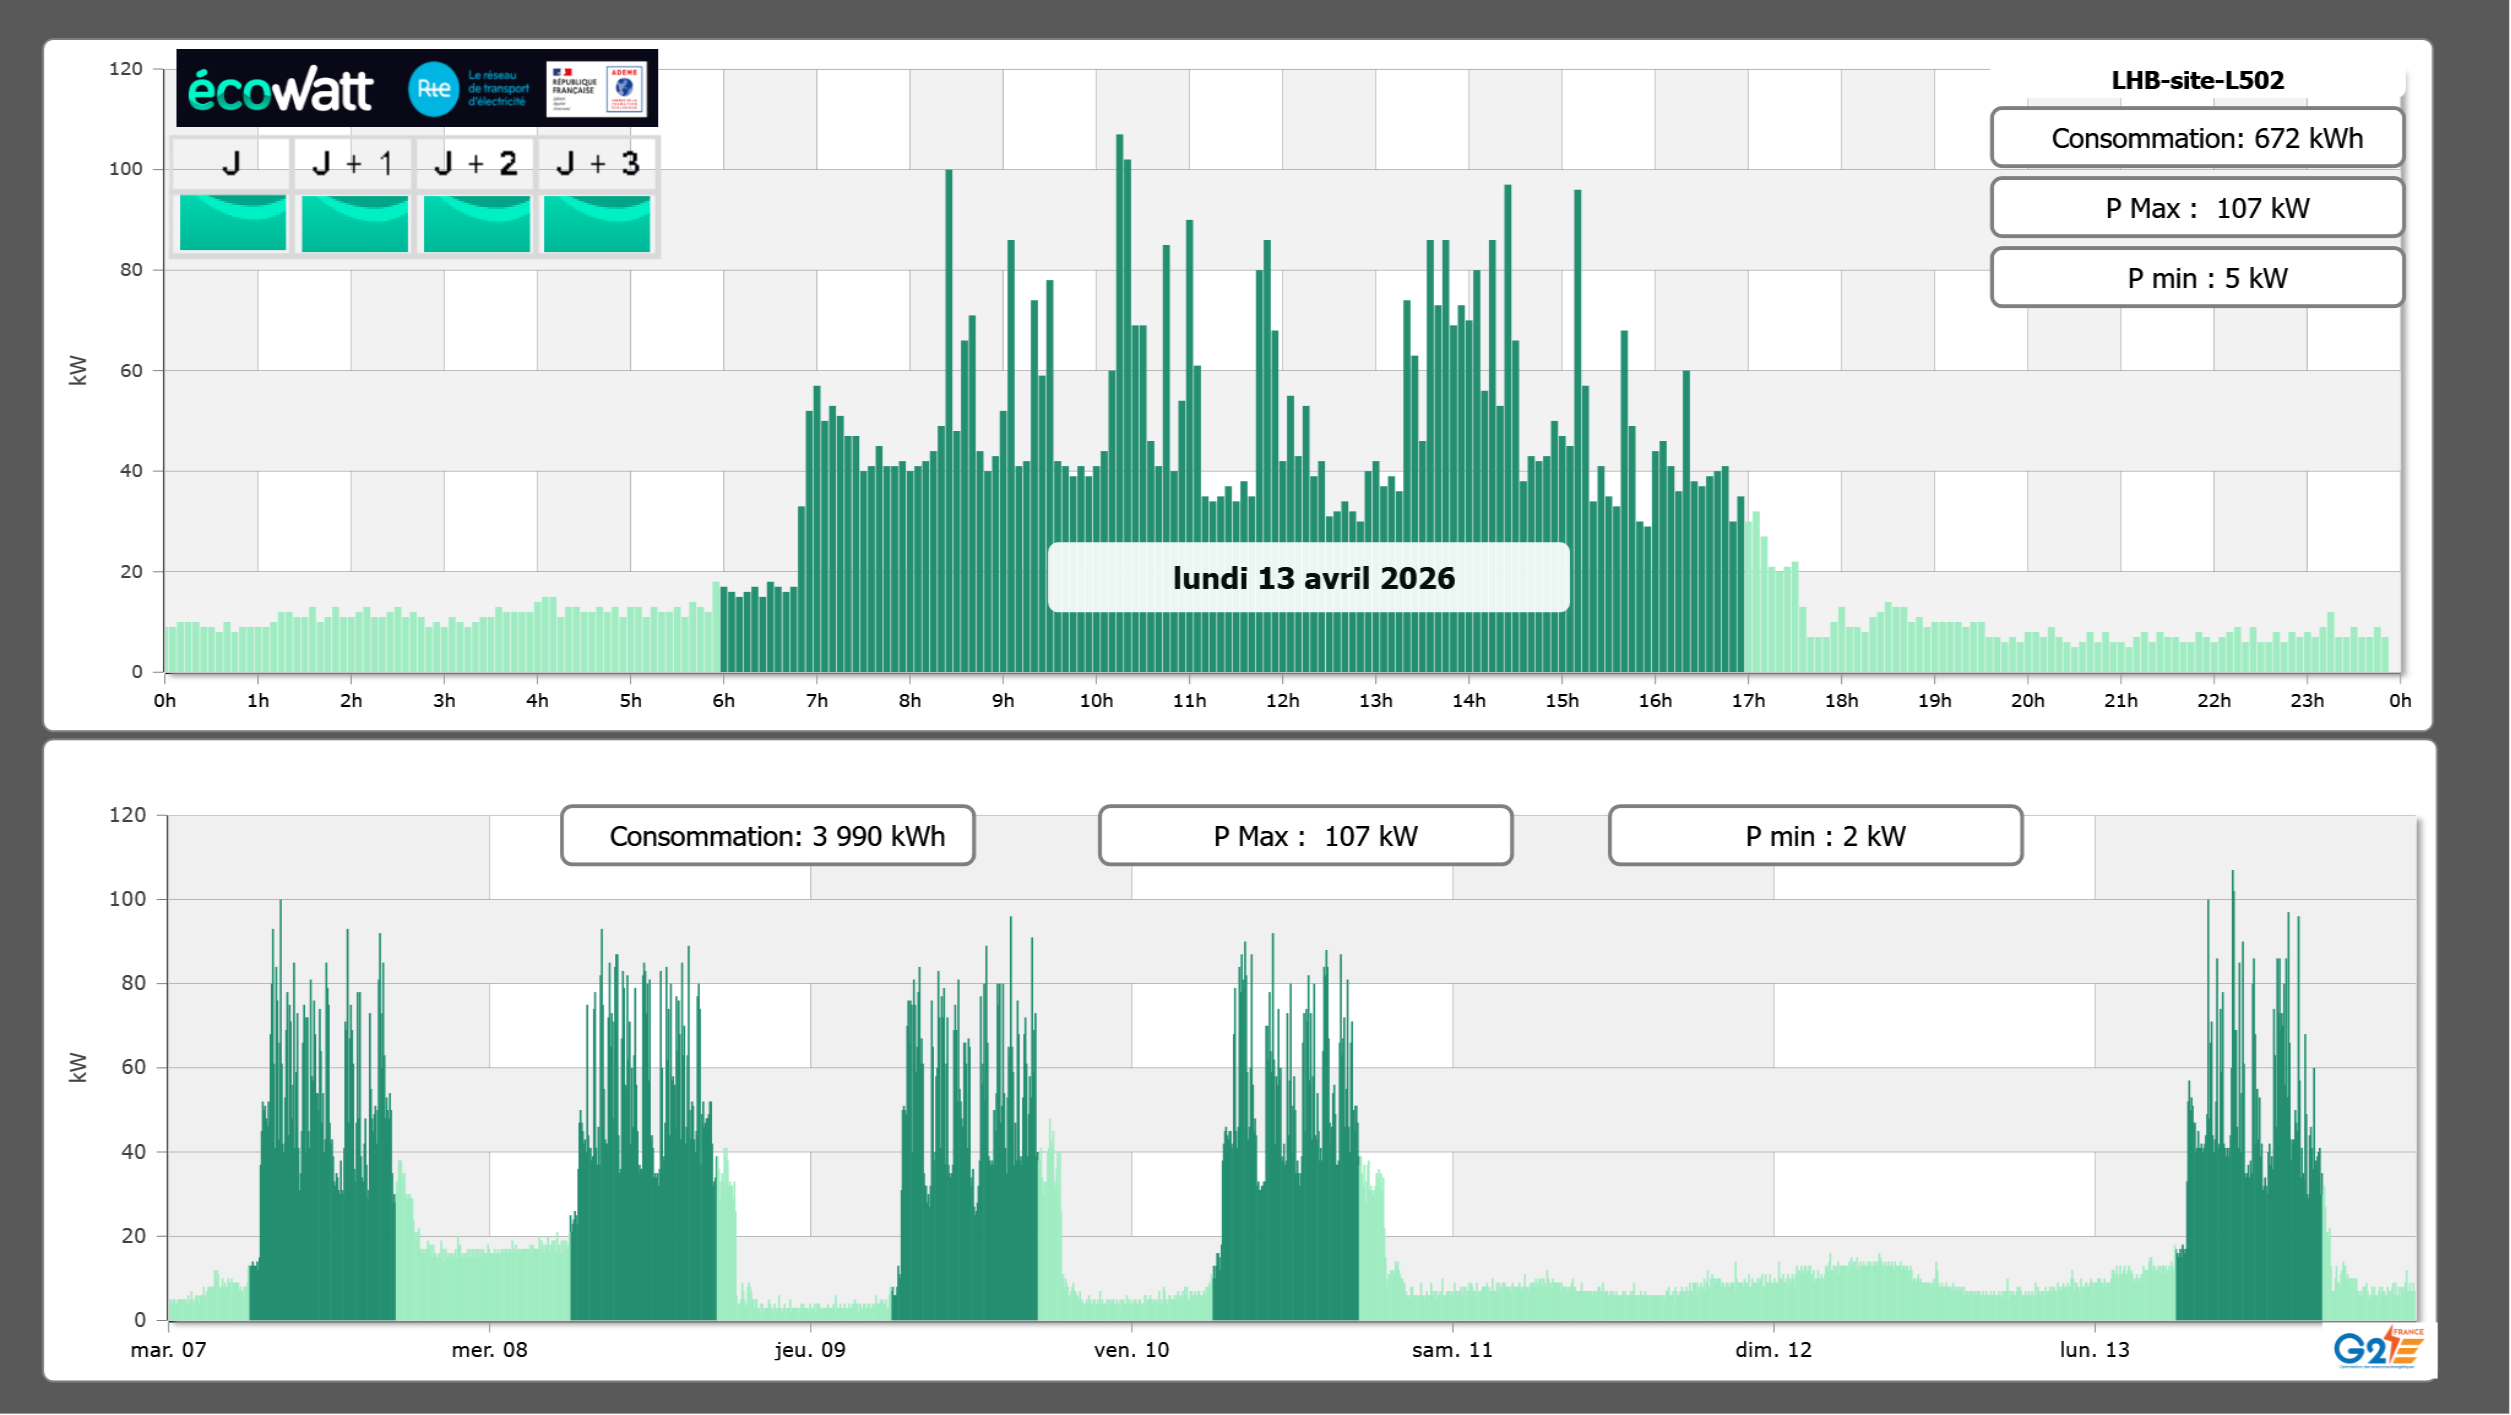The image size is (2511, 1415).
Task: Click the République Française ADEME logo
Action: (x=596, y=89)
